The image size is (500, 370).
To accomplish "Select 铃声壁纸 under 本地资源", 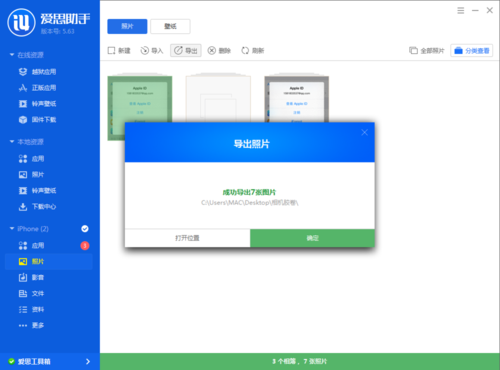I will (x=37, y=190).
